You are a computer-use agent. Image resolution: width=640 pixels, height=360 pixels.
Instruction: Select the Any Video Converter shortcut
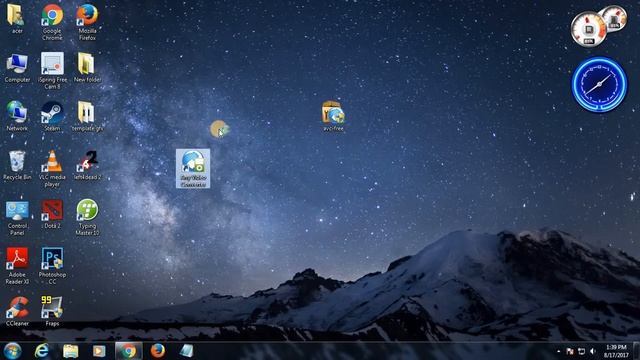(193, 169)
